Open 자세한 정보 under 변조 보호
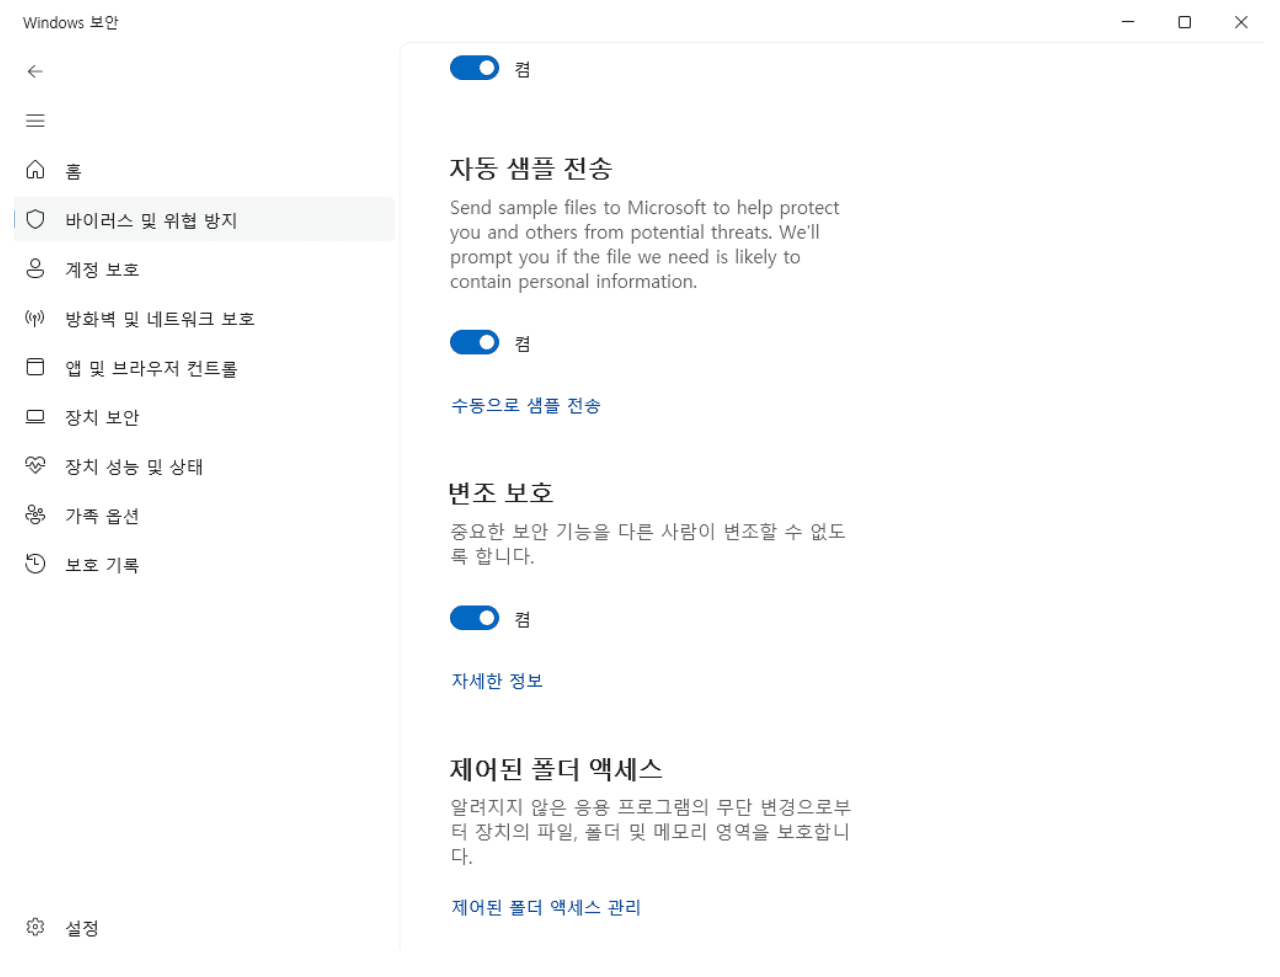The width and height of the screenshot is (1280, 977). (496, 680)
